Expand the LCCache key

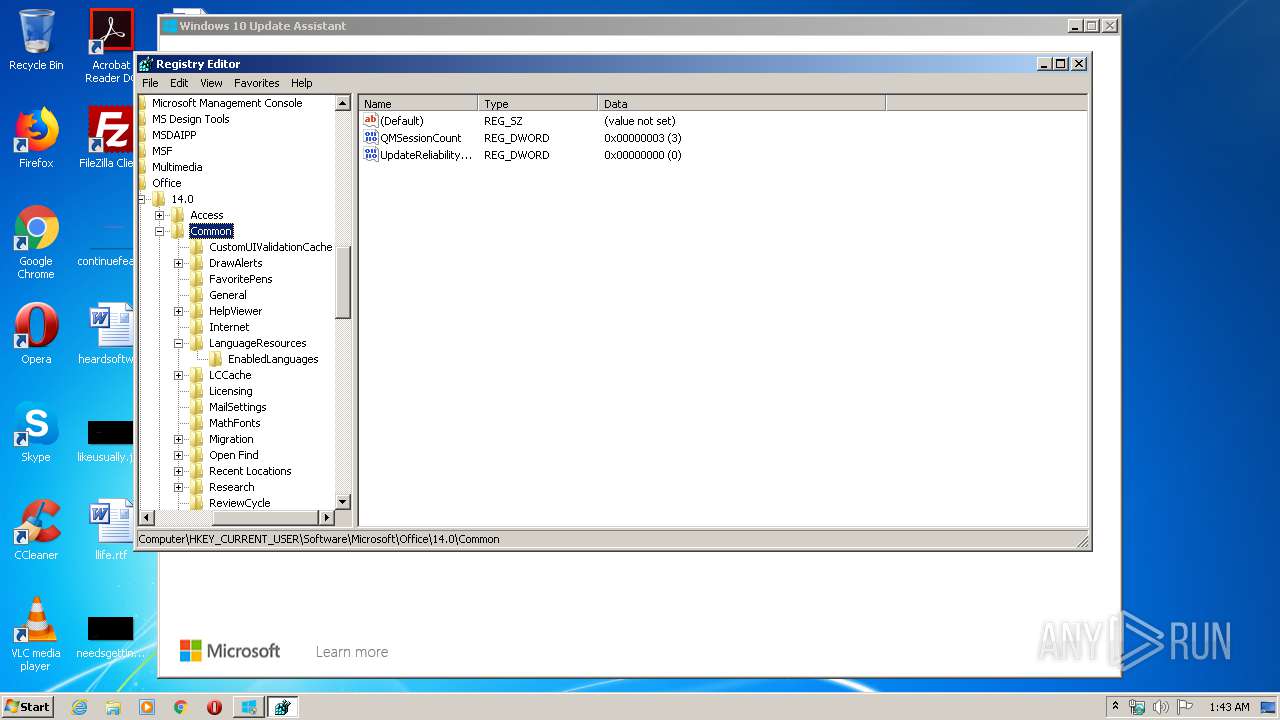coord(179,375)
